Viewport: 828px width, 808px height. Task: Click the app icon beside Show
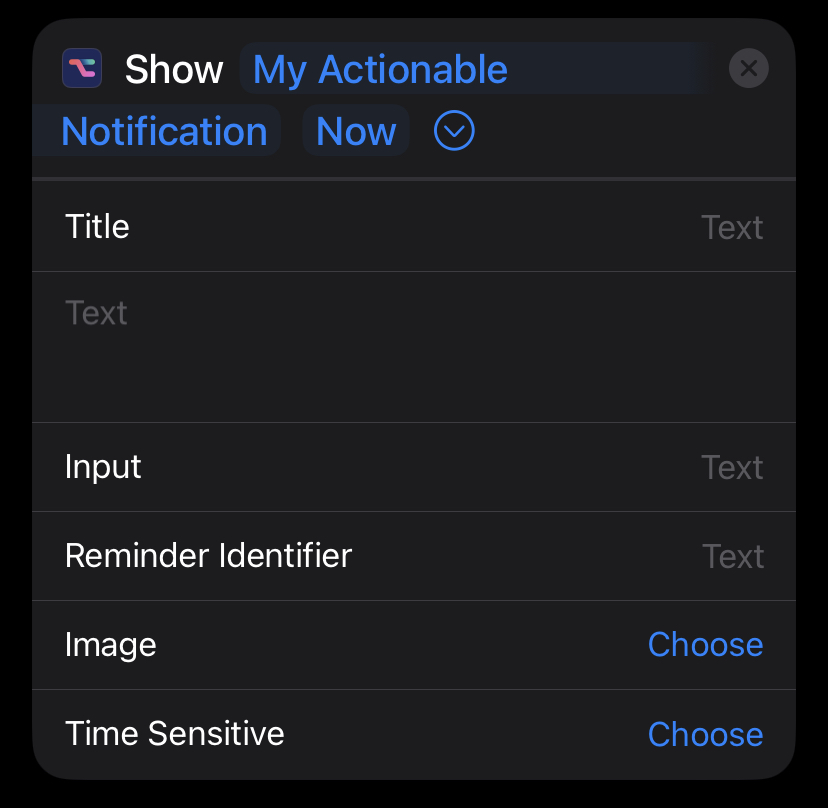tap(82, 68)
